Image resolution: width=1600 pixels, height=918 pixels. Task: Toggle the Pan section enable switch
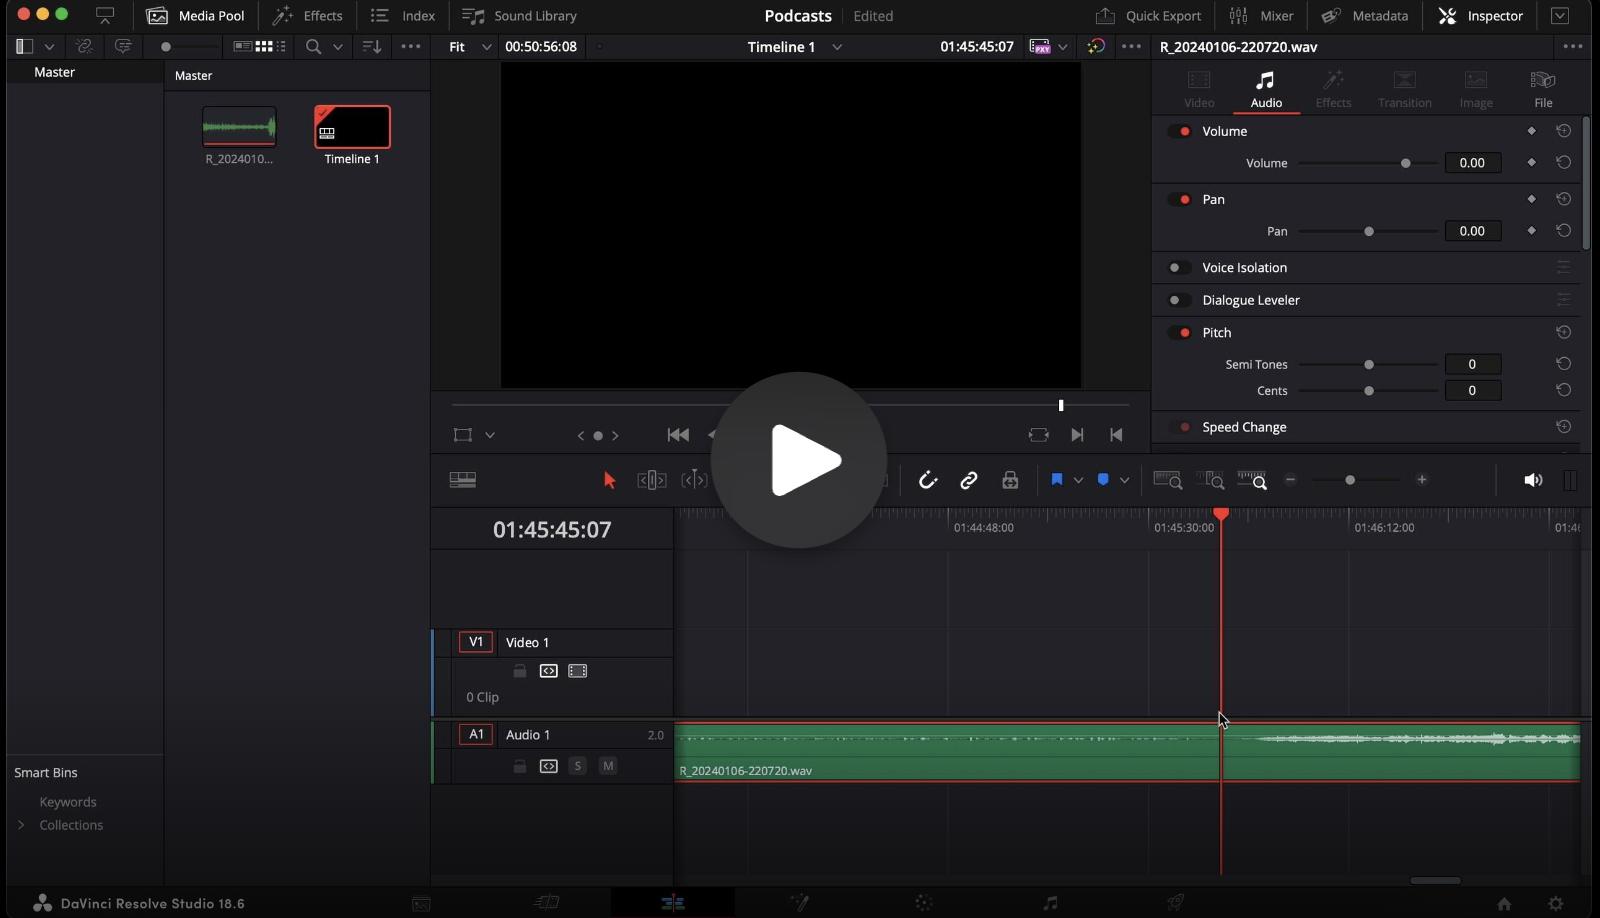click(x=1180, y=199)
